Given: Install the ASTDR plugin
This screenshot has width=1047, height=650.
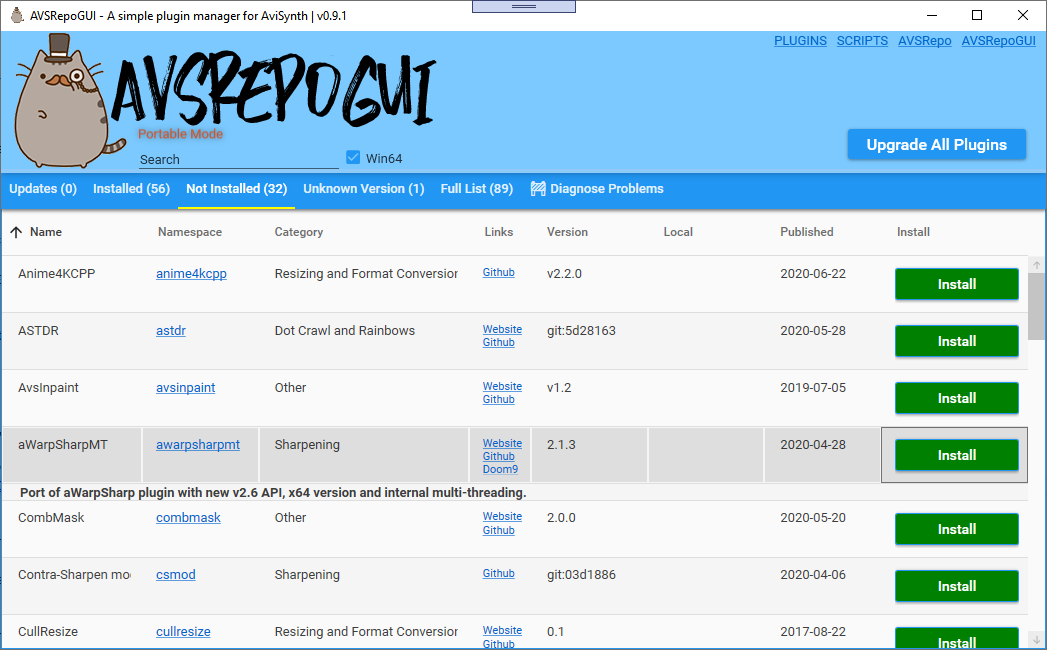Looking at the screenshot, I should (x=956, y=341).
